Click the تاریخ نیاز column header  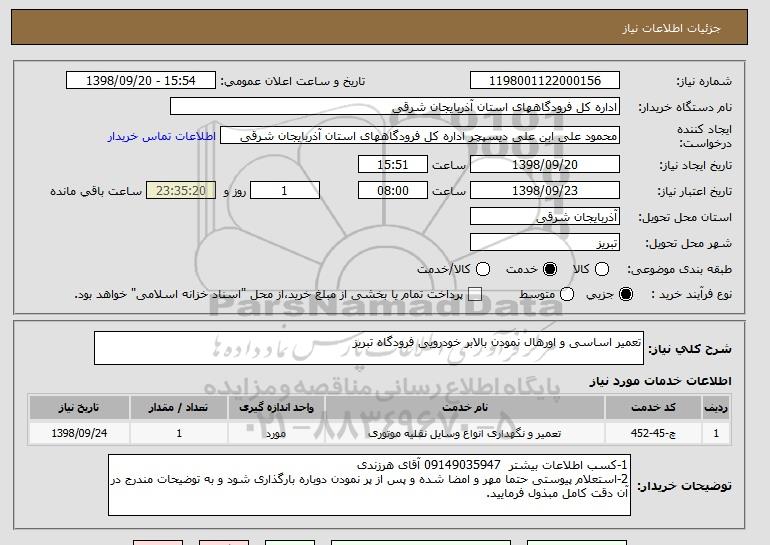[79, 408]
